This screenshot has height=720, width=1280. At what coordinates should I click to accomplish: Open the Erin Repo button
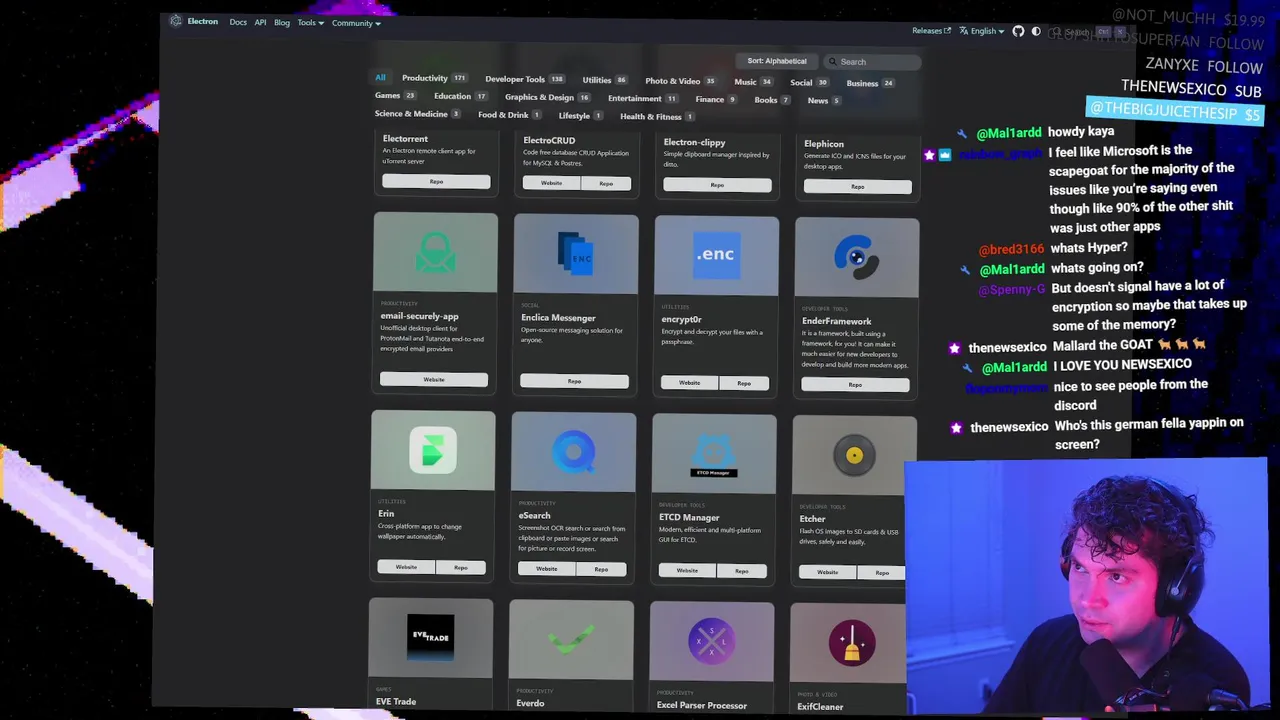coord(461,567)
